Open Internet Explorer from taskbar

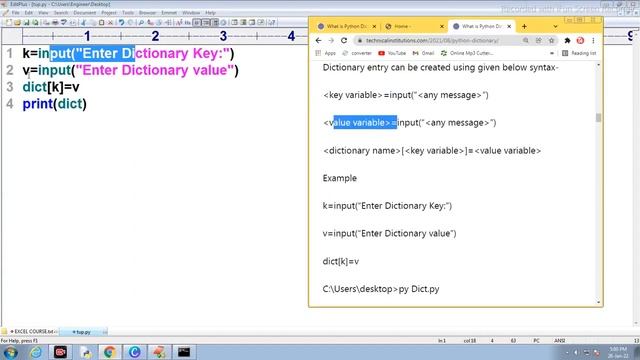[x=36, y=352]
